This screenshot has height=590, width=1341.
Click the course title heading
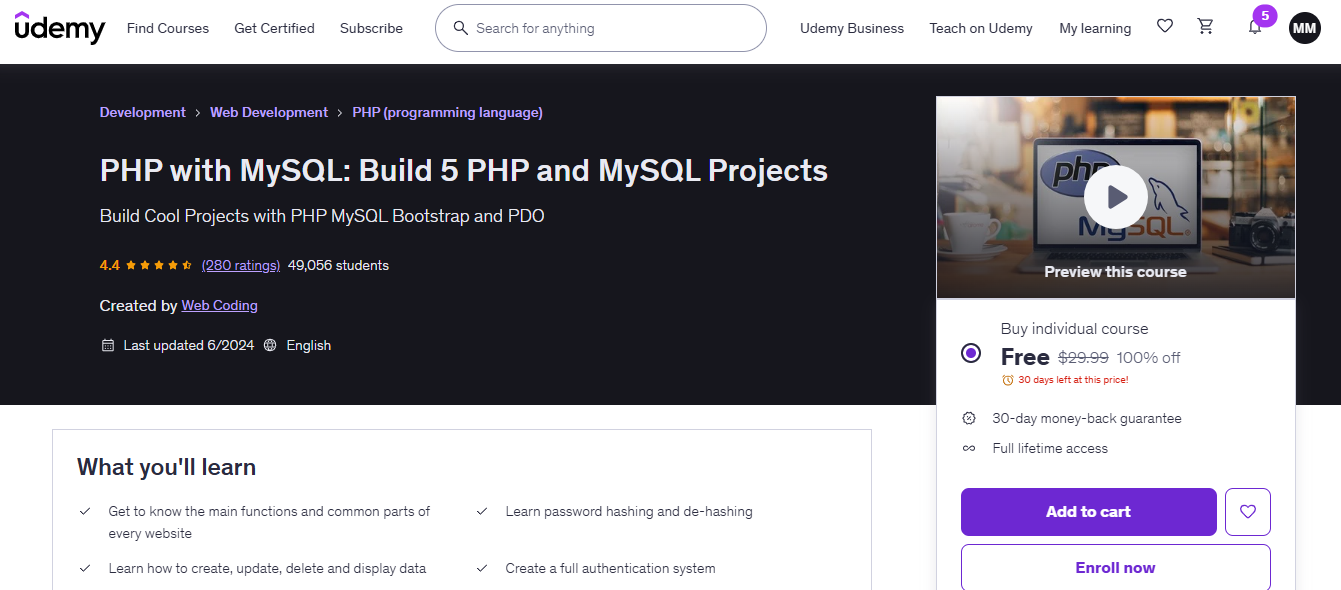click(x=464, y=171)
